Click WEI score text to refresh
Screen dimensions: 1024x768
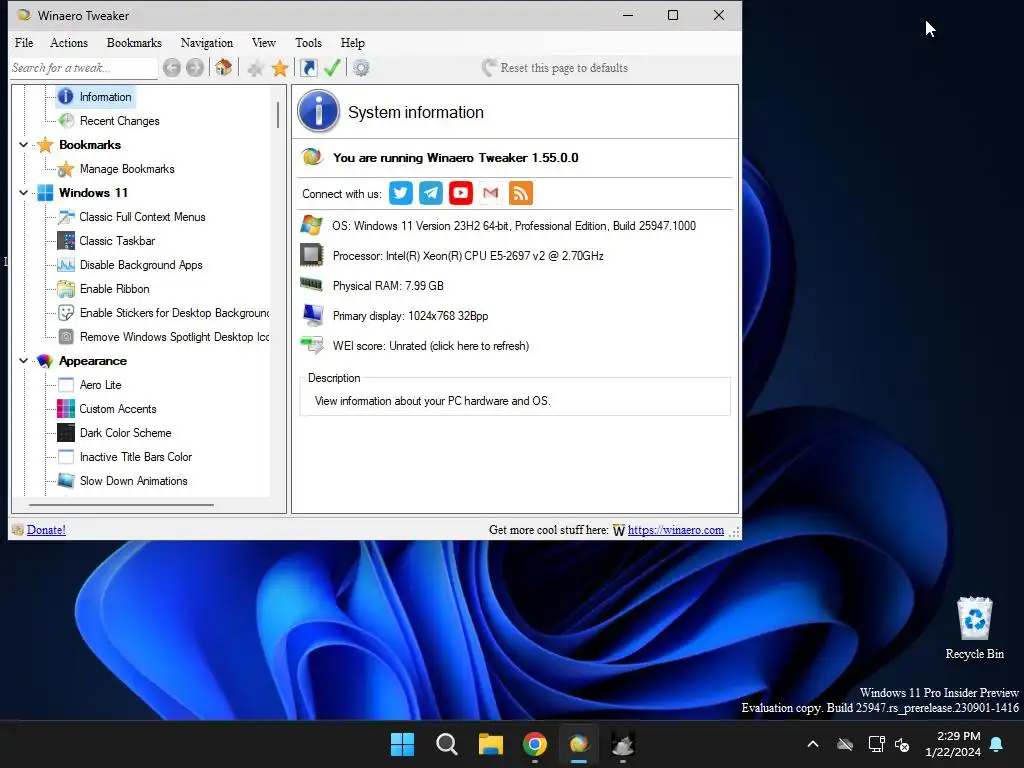pyautogui.click(x=430, y=346)
